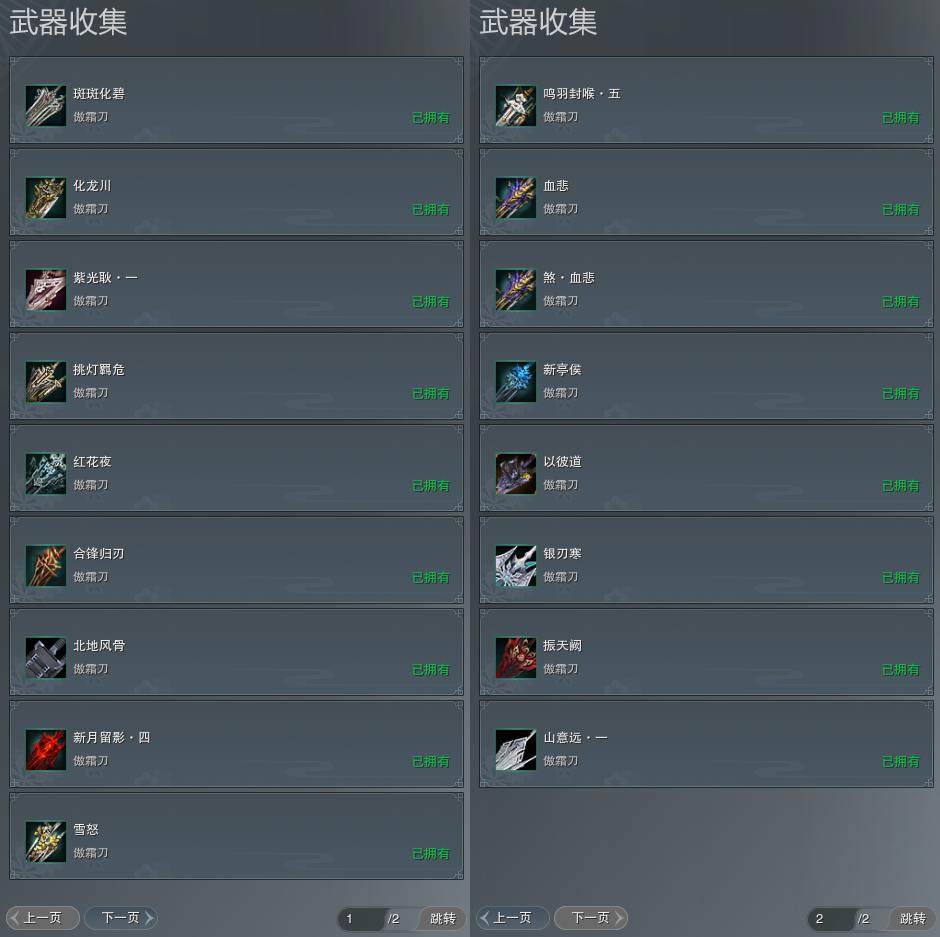Click the 跳转 button on page one
Image resolution: width=940 pixels, height=937 pixels.
point(443,918)
